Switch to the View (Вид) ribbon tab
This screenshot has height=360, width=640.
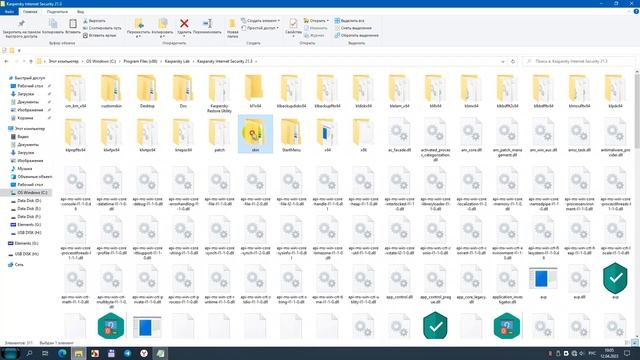[80, 12]
